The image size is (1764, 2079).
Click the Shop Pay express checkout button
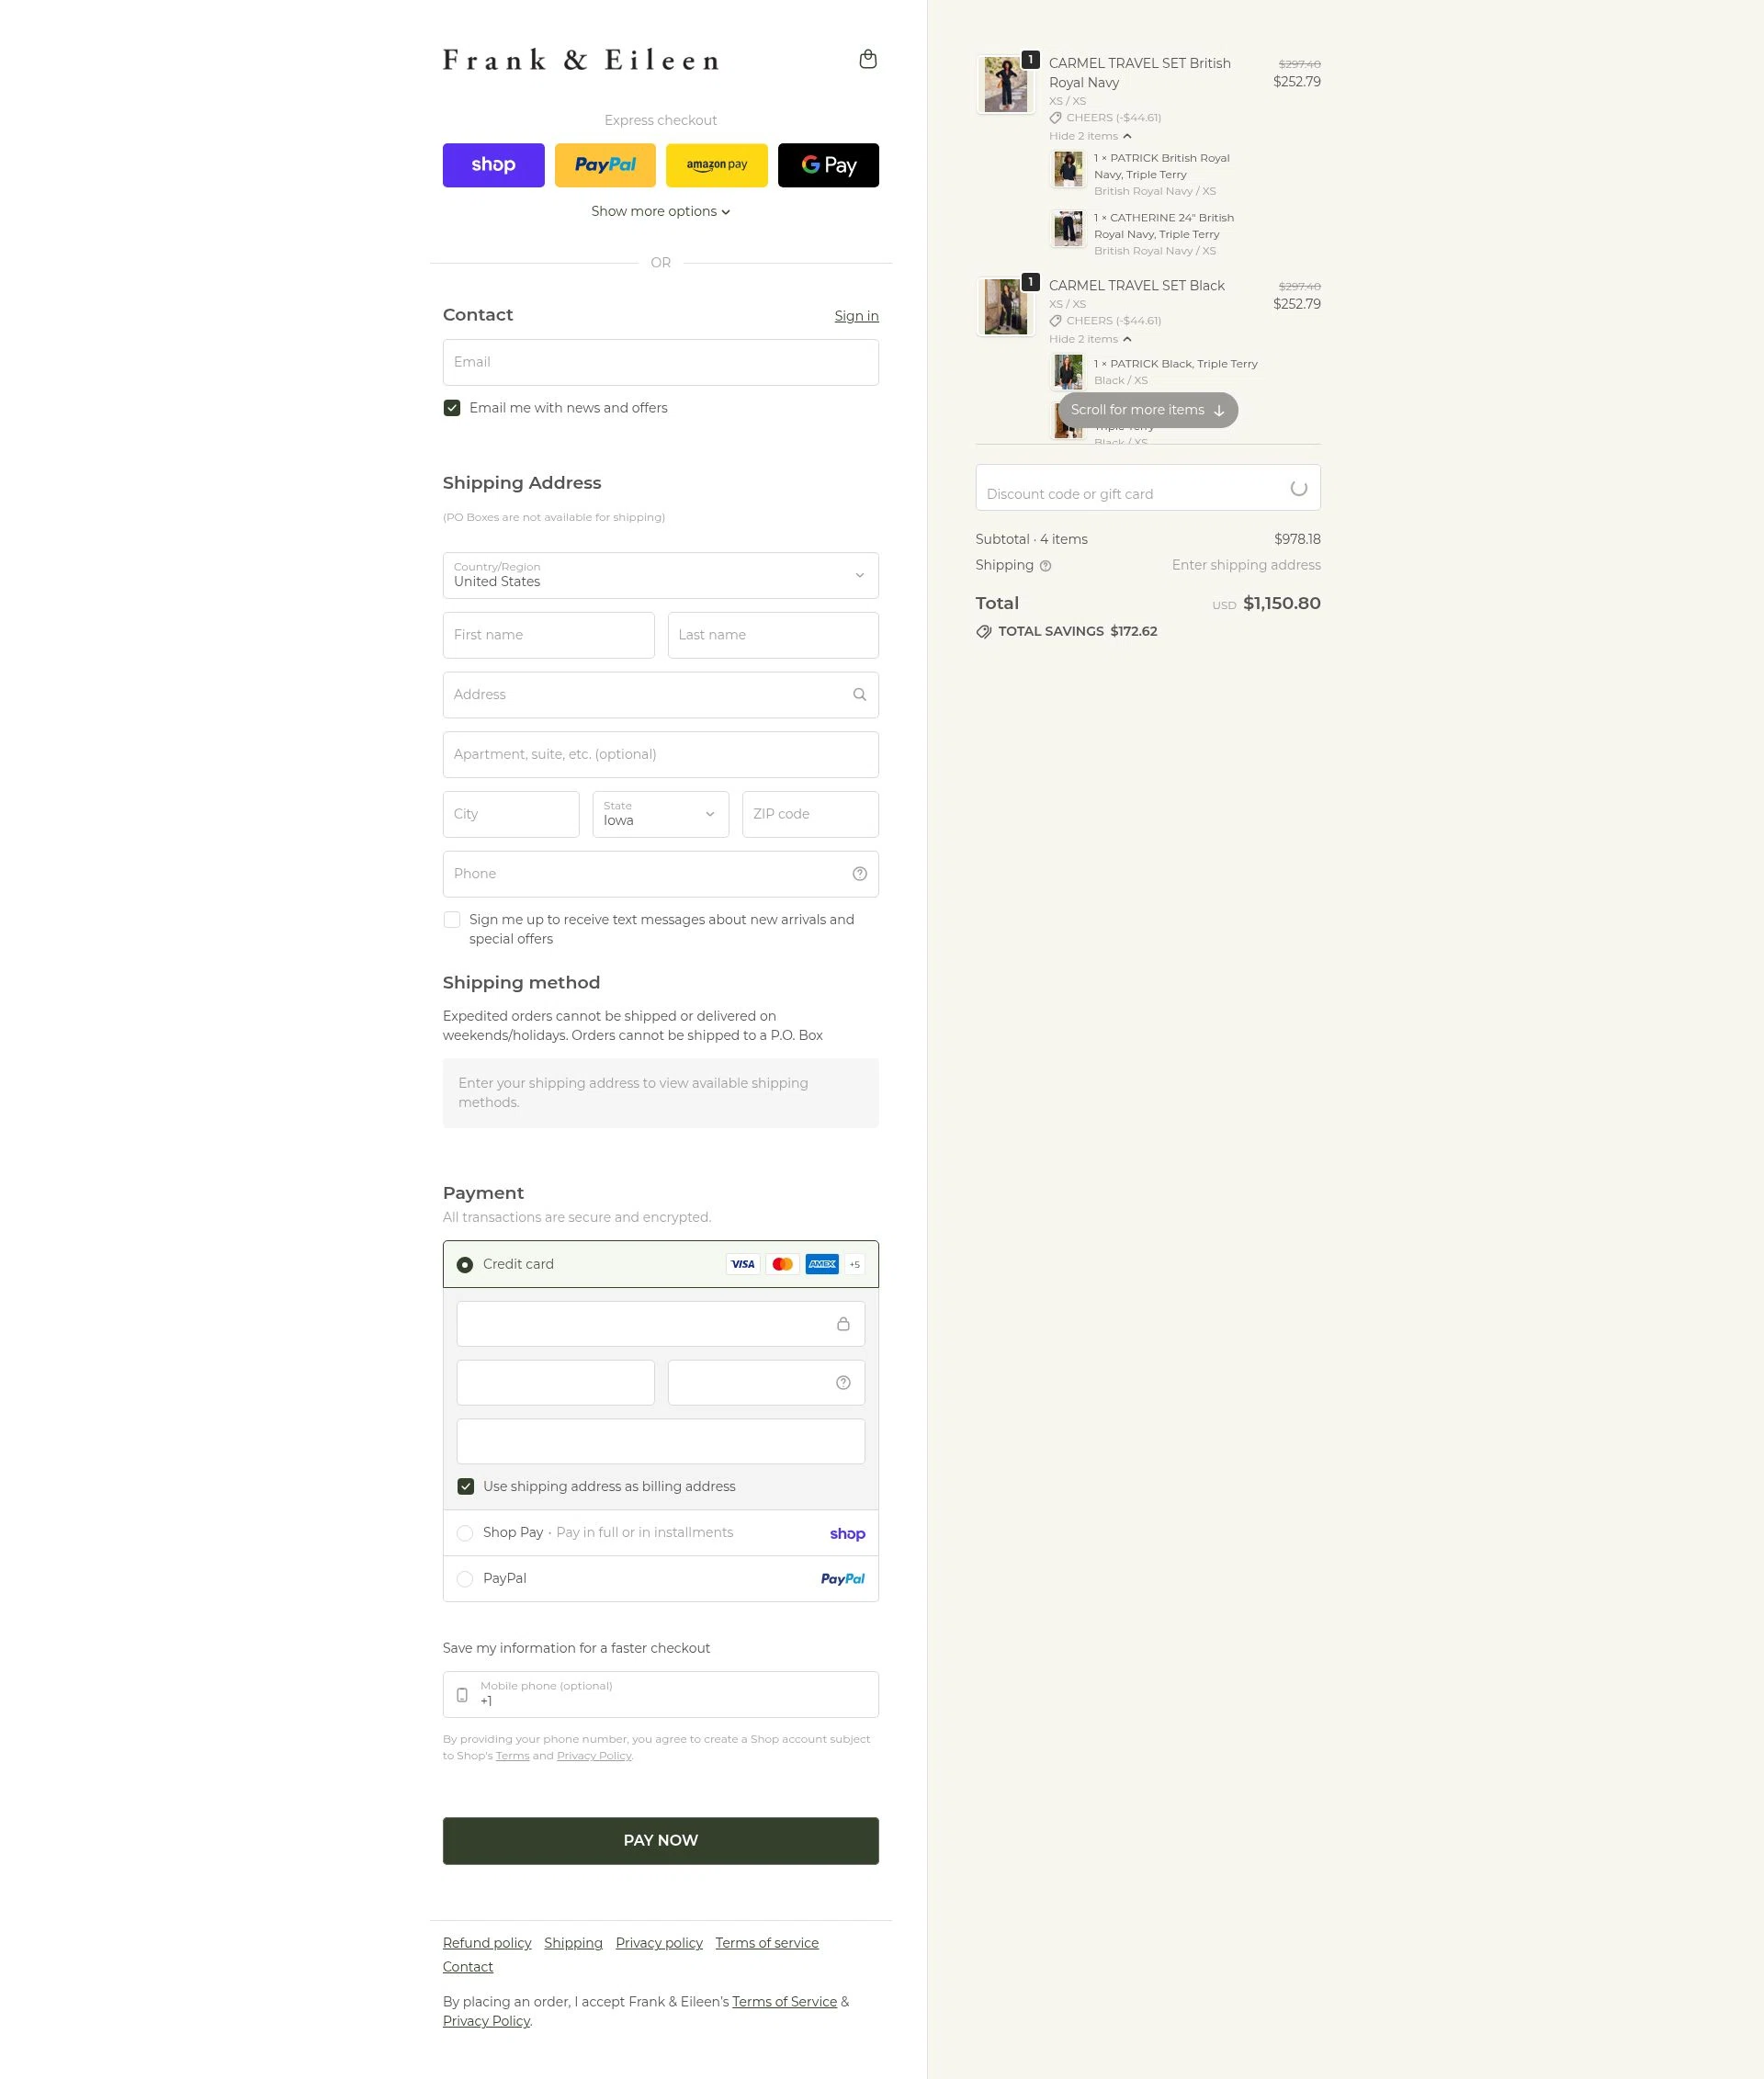[493, 165]
